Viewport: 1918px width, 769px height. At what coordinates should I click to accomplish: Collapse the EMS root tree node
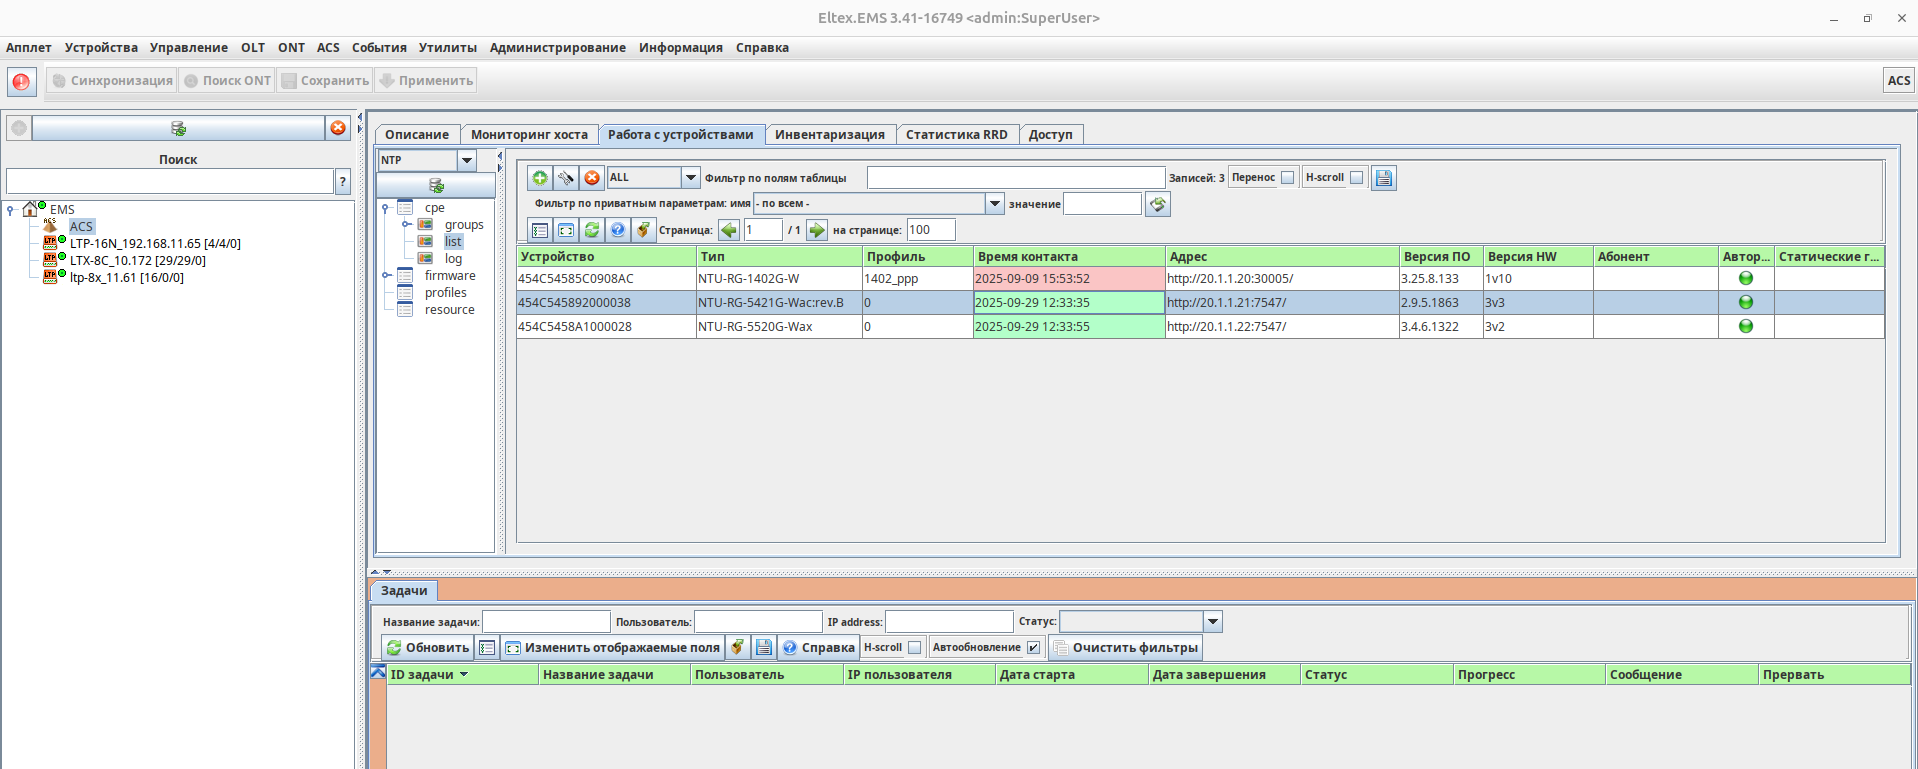(x=10, y=210)
